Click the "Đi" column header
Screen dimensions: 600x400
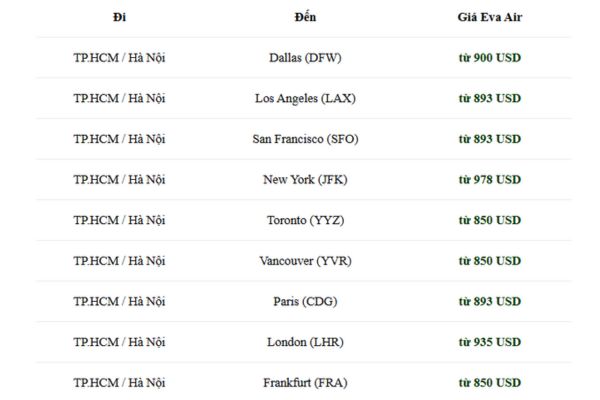point(120,17)
